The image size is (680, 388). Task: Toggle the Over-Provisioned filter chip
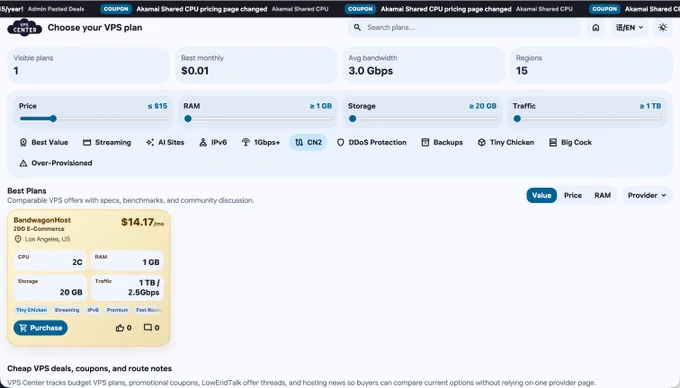56,163
